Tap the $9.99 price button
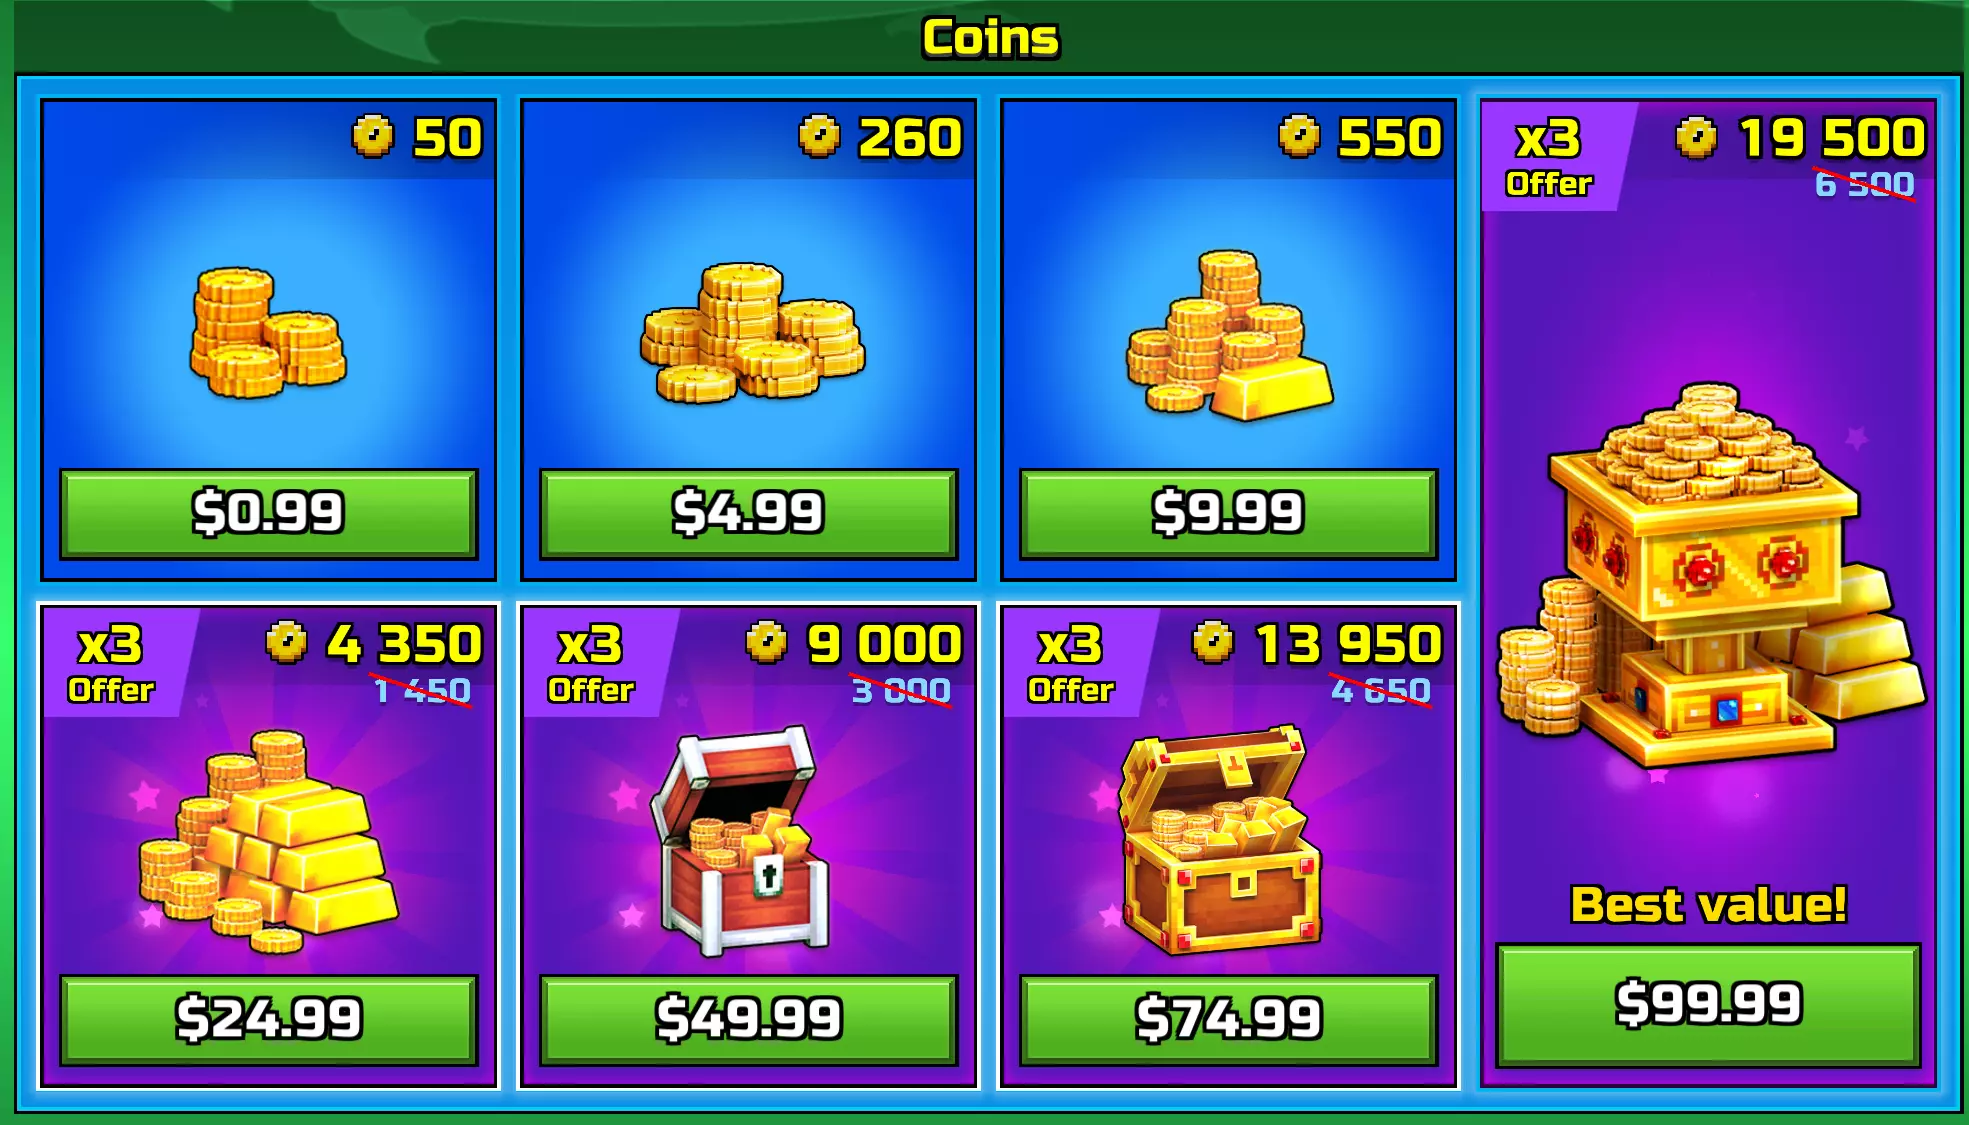The height and width of the screenshot is (1125, 1969). coord(1228,513)
